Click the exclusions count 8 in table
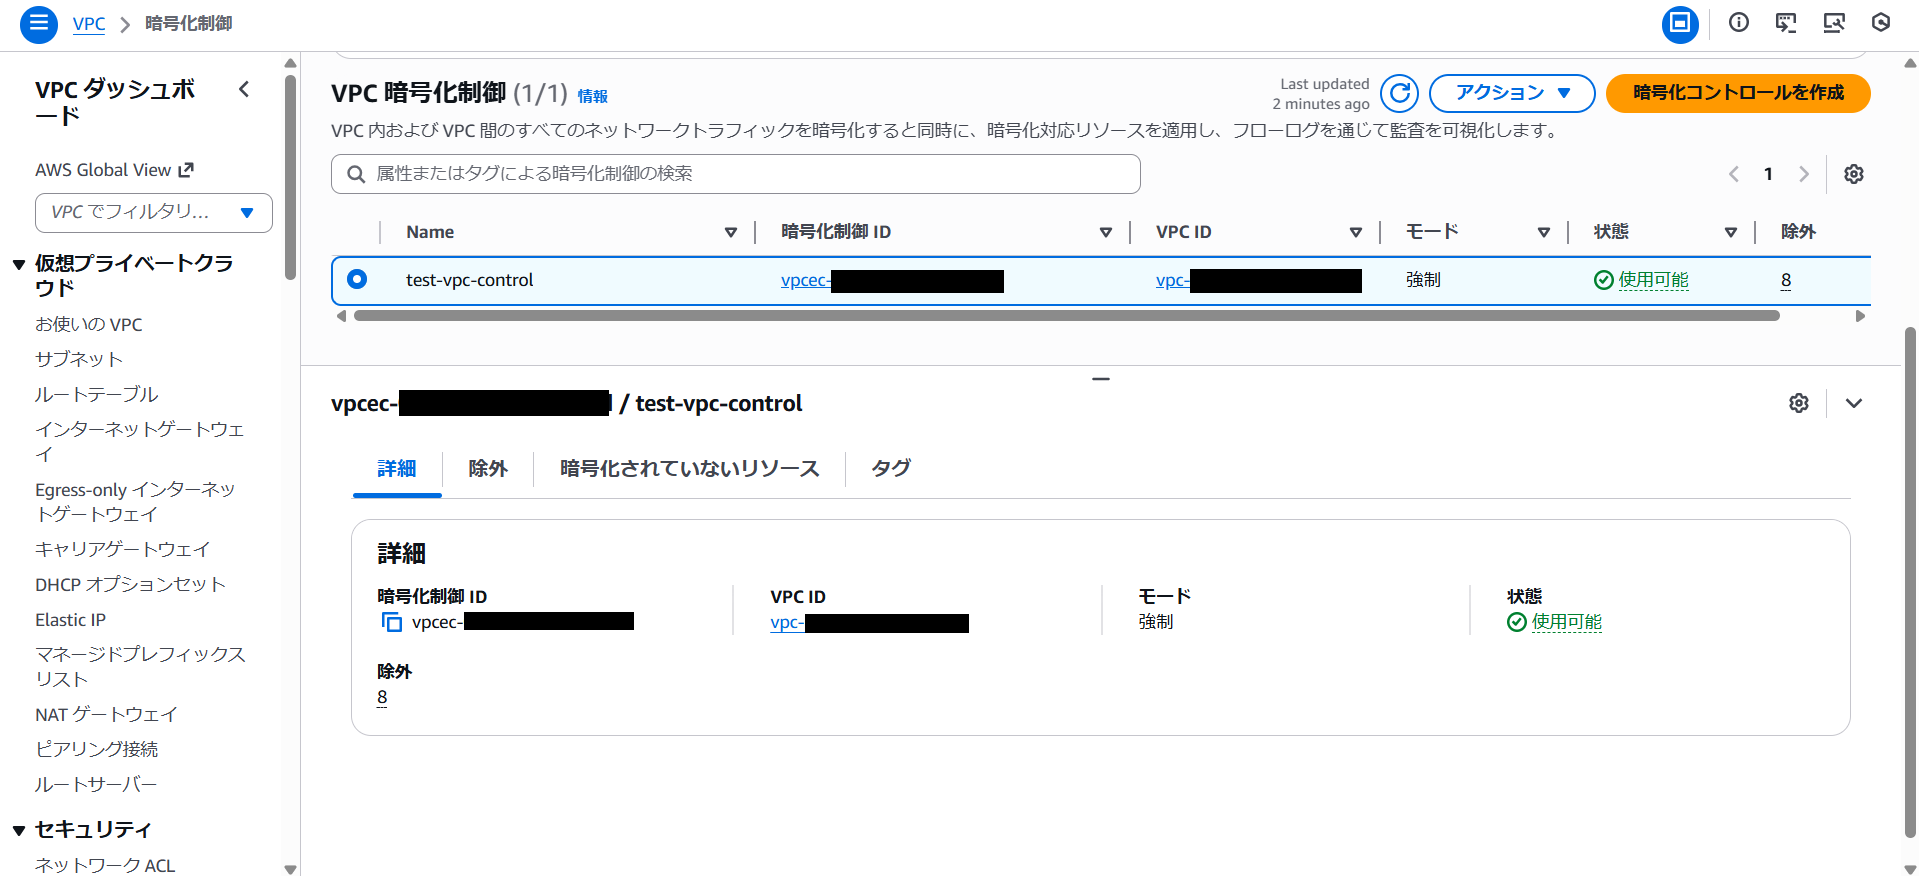Viewport: 1919px width, 876px height. (1786, 280)
